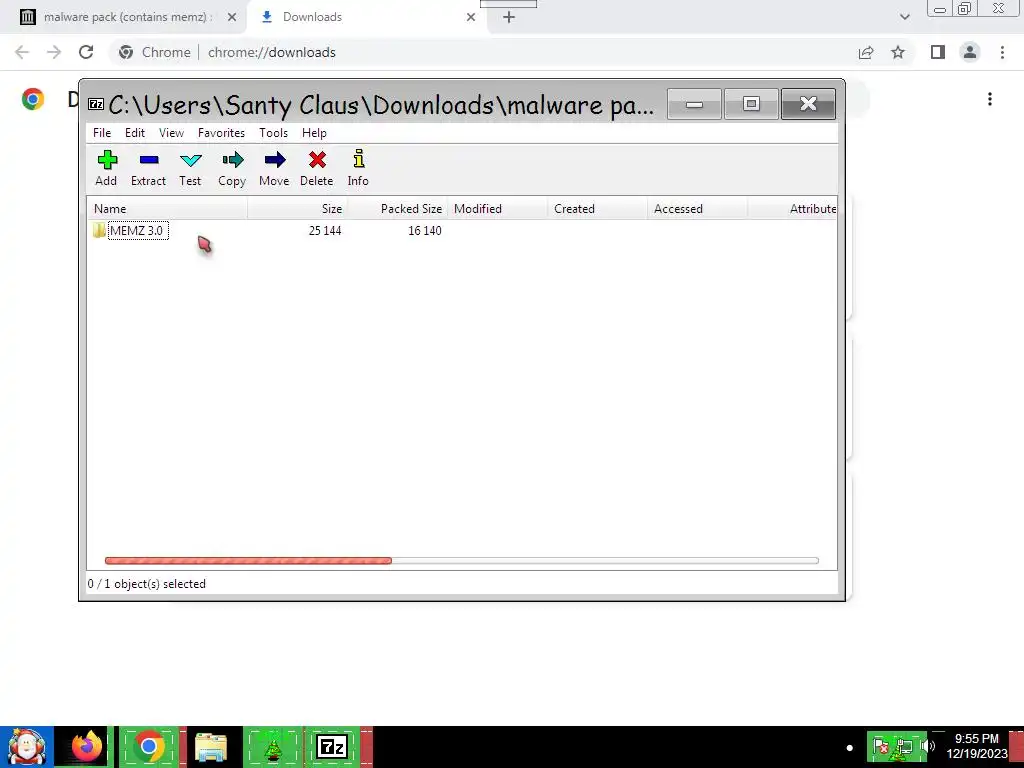Share this page icon in Chrome
Viewport: 1024px width, 768px height.
click(x=866, y=53)
